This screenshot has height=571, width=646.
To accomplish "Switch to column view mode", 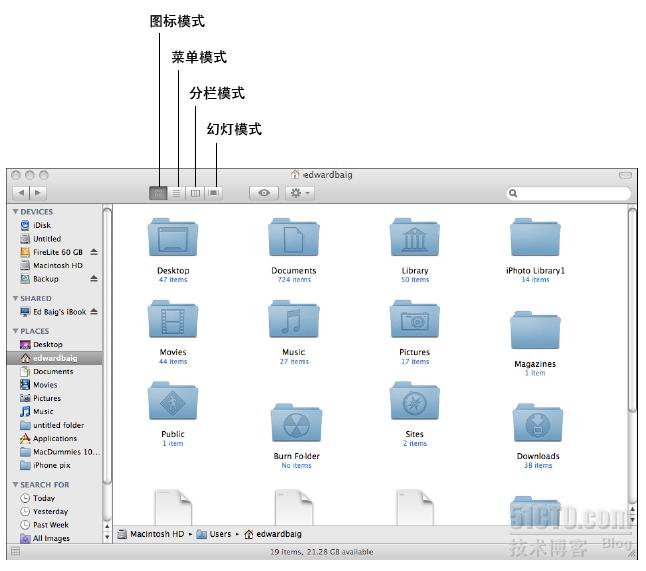I will pos(195,193).
